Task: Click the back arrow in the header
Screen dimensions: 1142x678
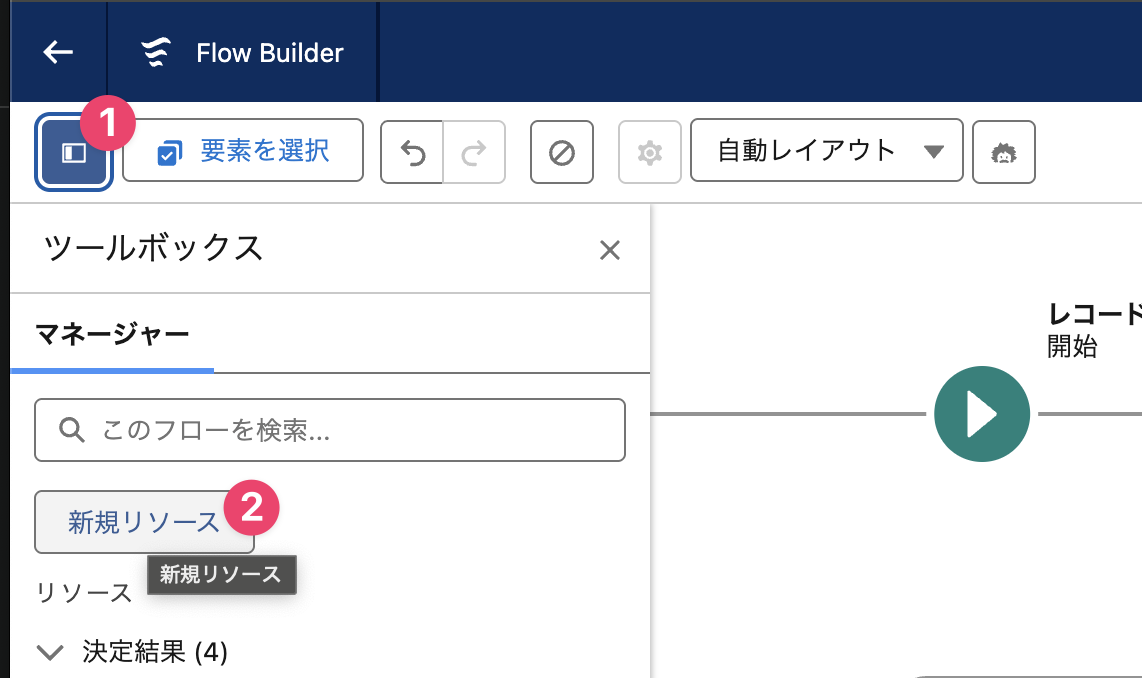Action: point(58,52)
